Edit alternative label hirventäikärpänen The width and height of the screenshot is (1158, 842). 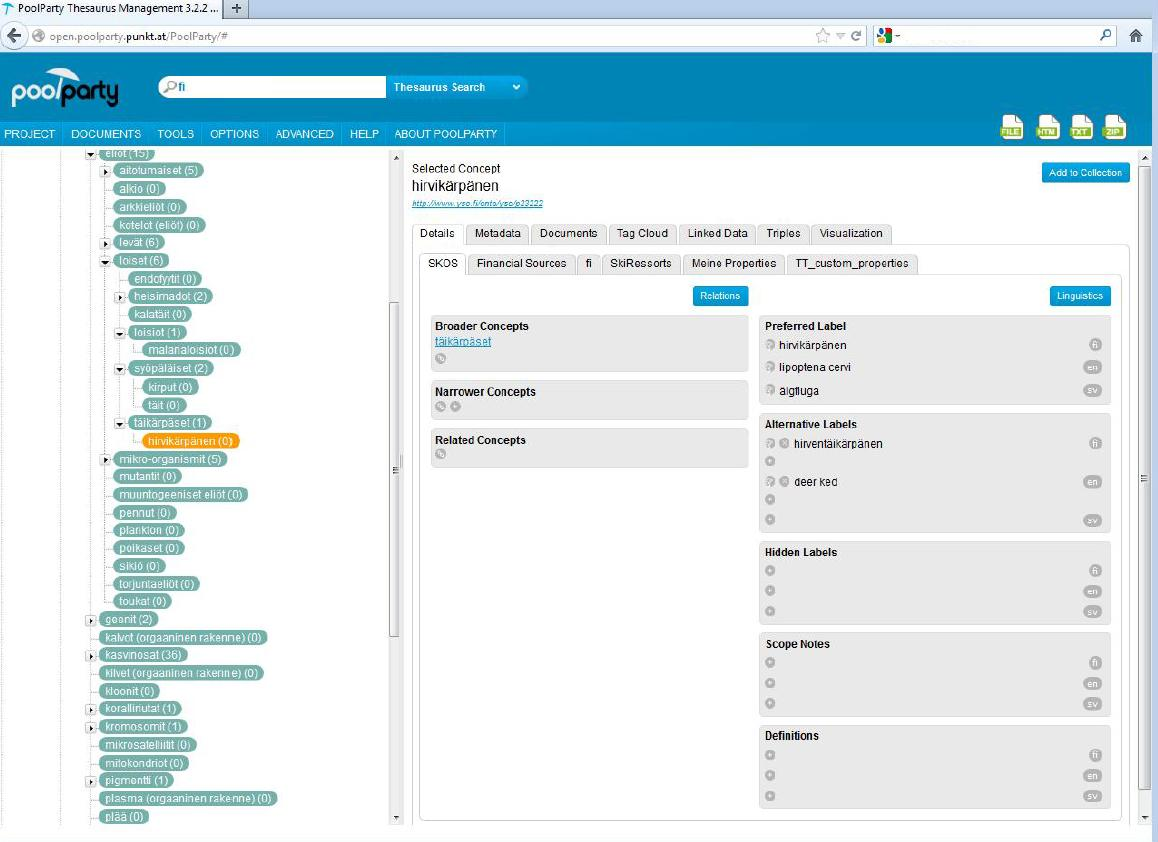(x=770, y=443)
